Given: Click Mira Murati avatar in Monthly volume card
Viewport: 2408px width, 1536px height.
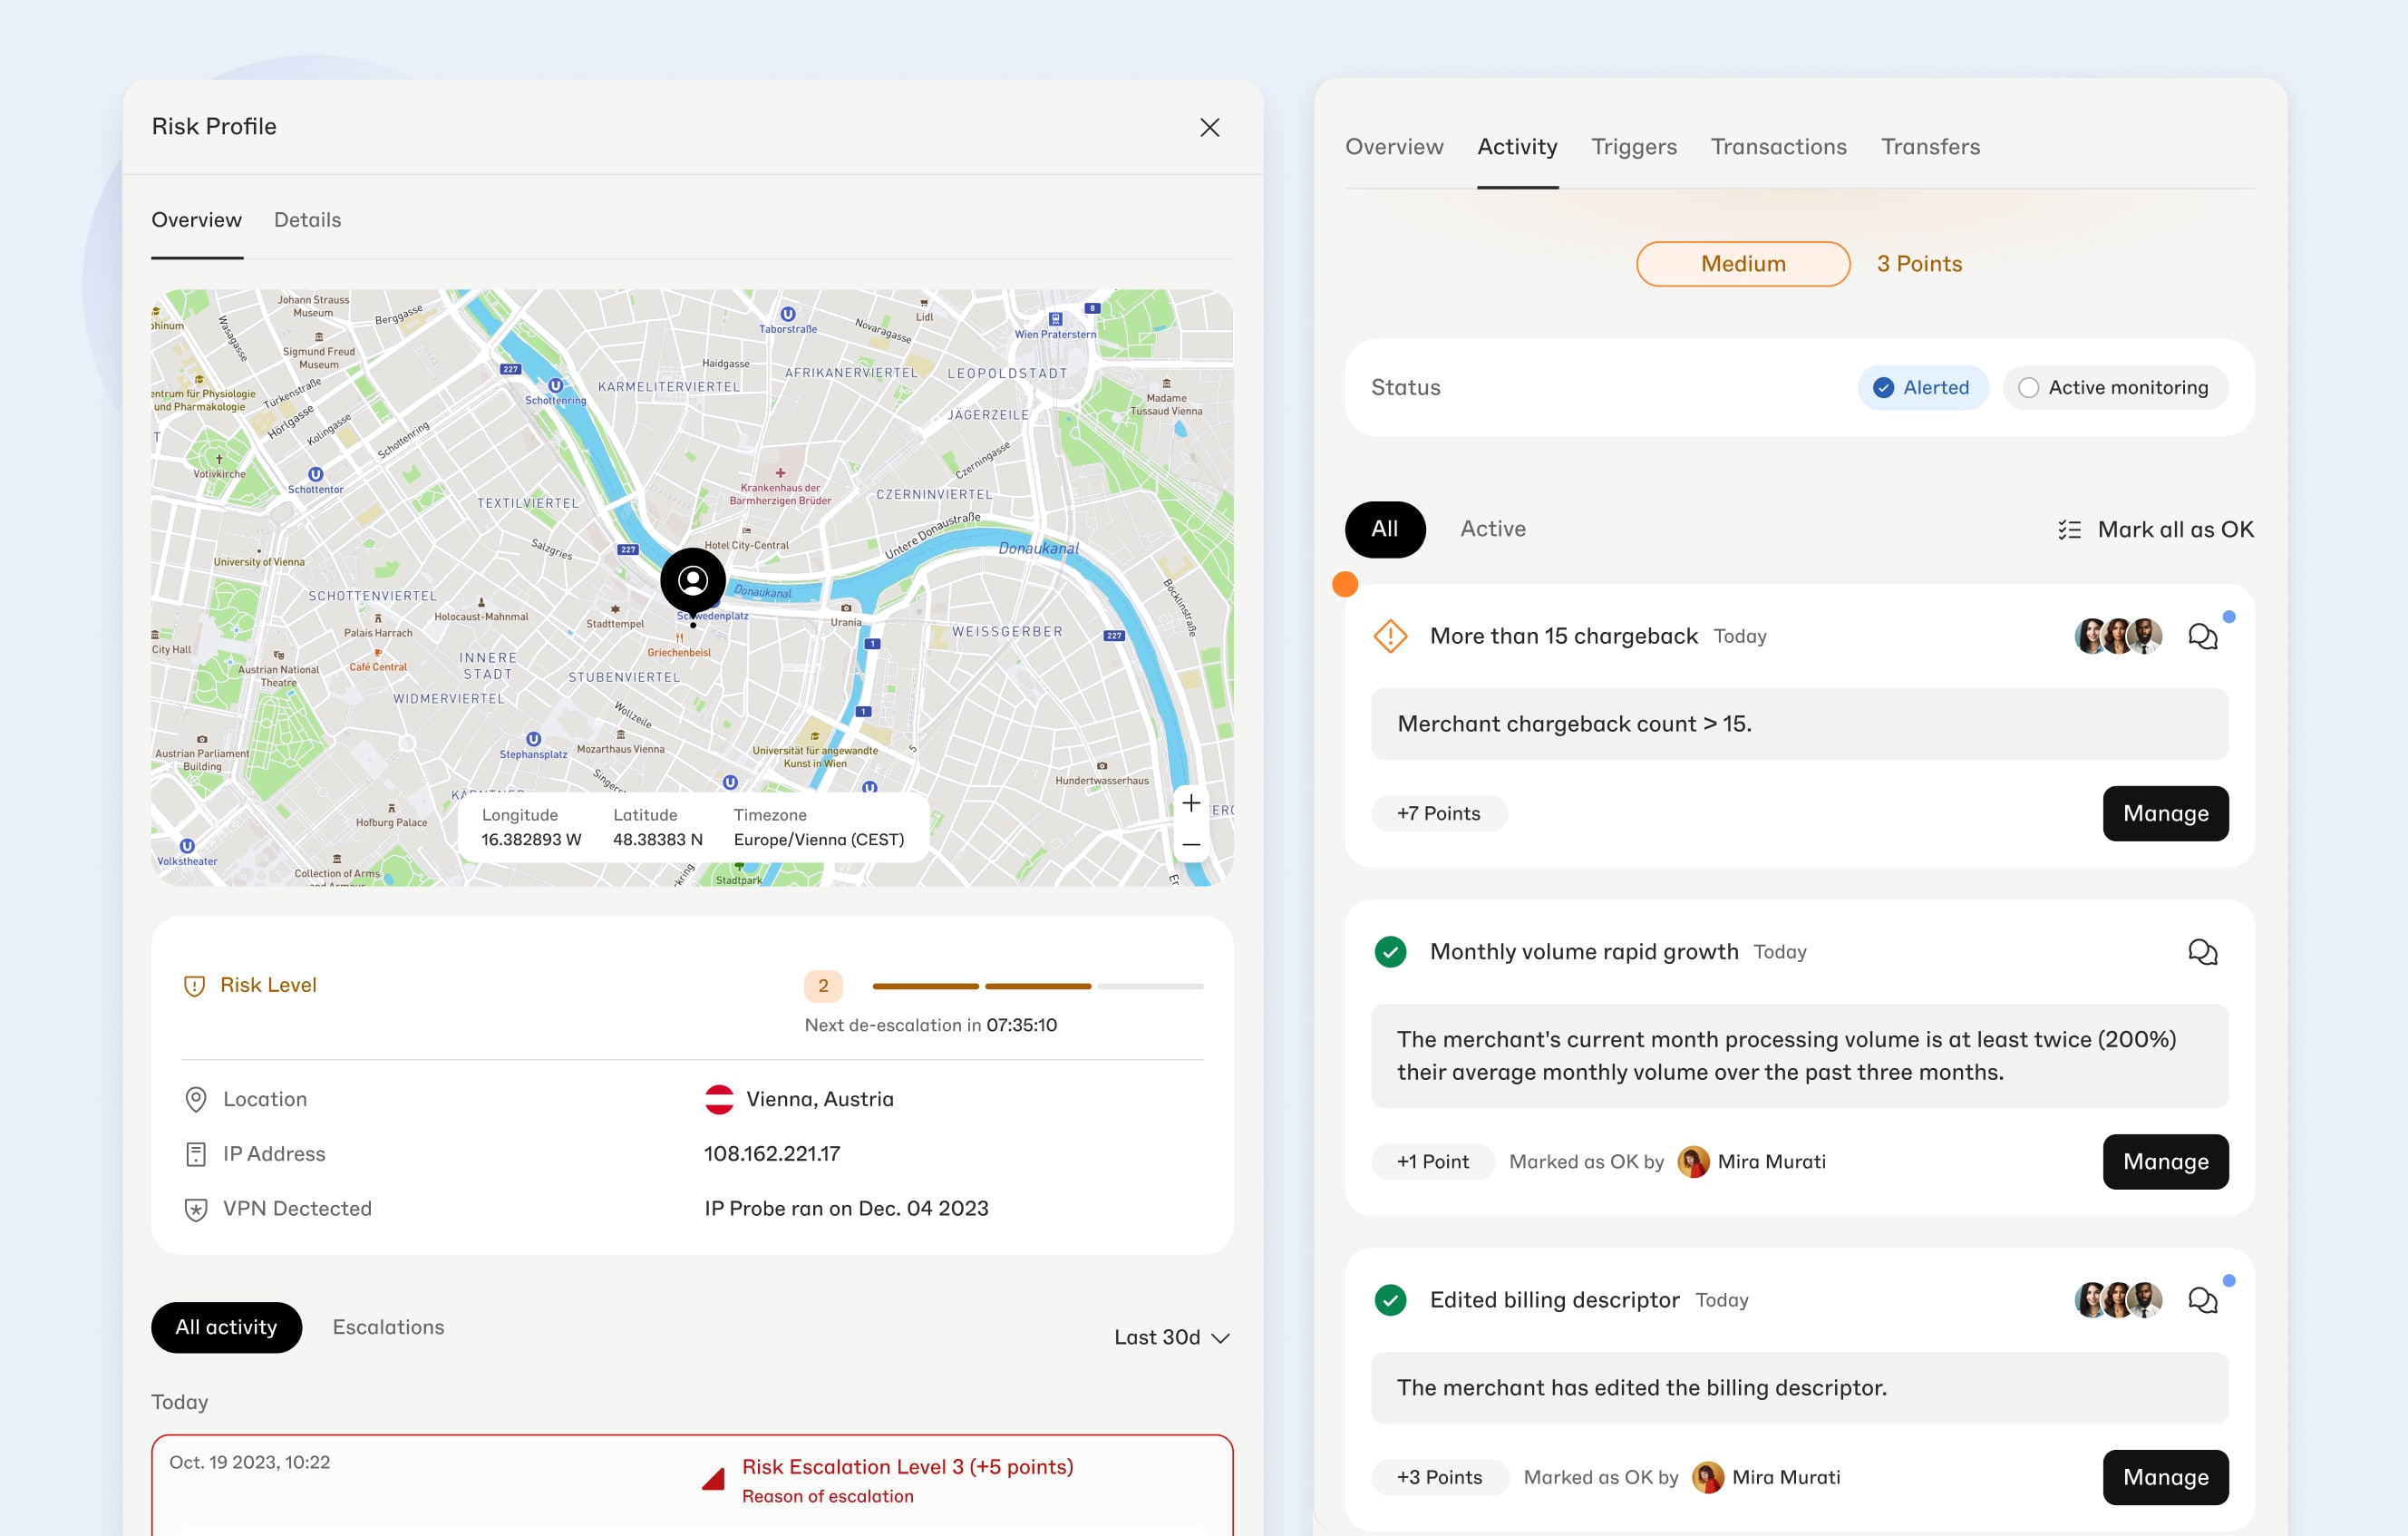Looking at the screenshot, I should [x=1693, y=1162].
